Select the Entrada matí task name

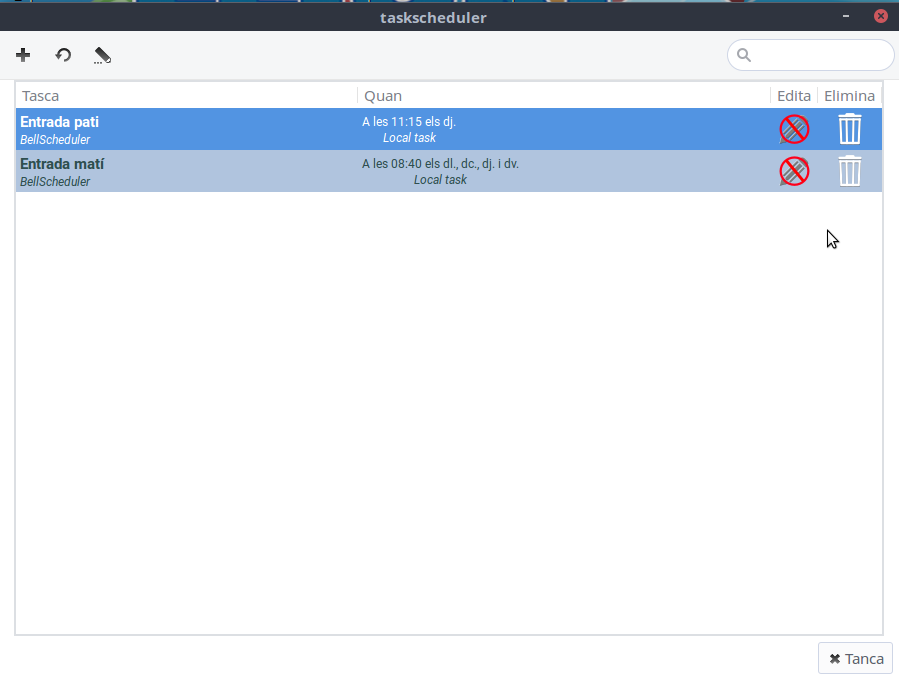tap(62, 164)
